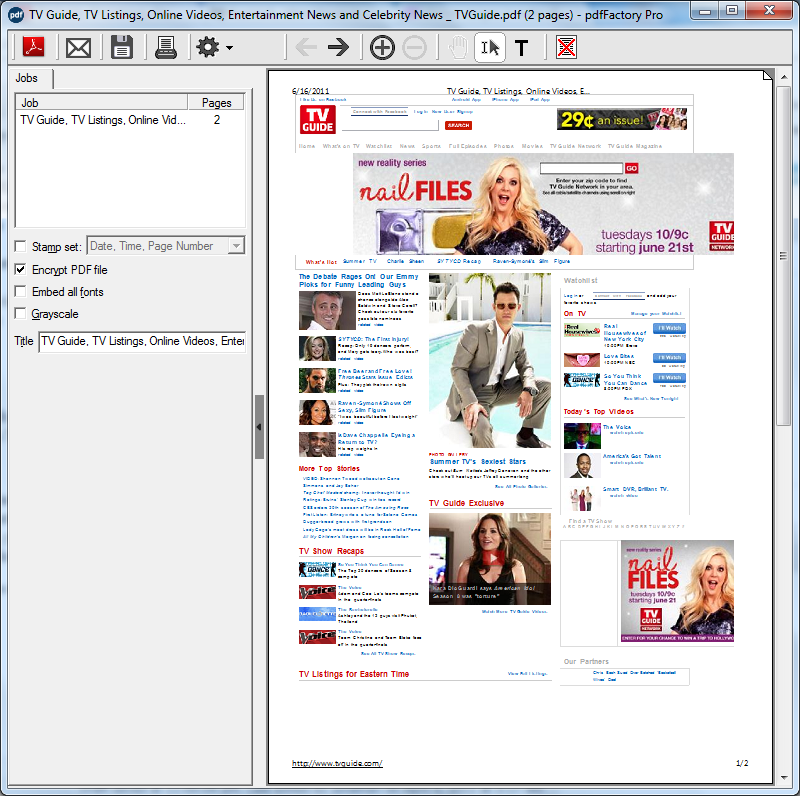Viewport: 800px width, 796px height.
Task: Choose the T text tool
Action: point(521,48)
